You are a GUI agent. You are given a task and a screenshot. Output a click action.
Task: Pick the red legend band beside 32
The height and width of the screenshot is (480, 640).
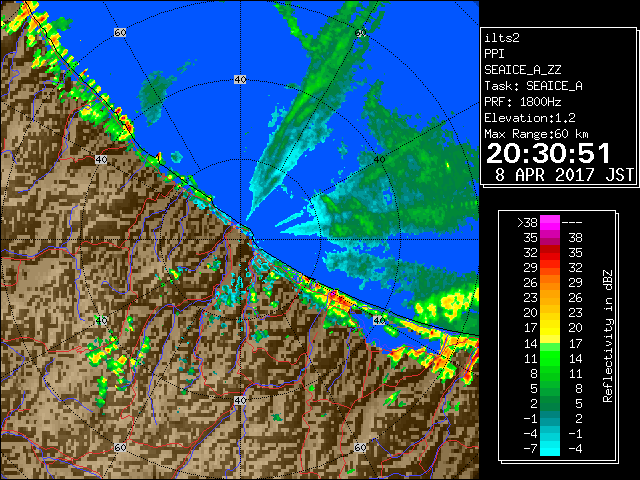[550, 253]
